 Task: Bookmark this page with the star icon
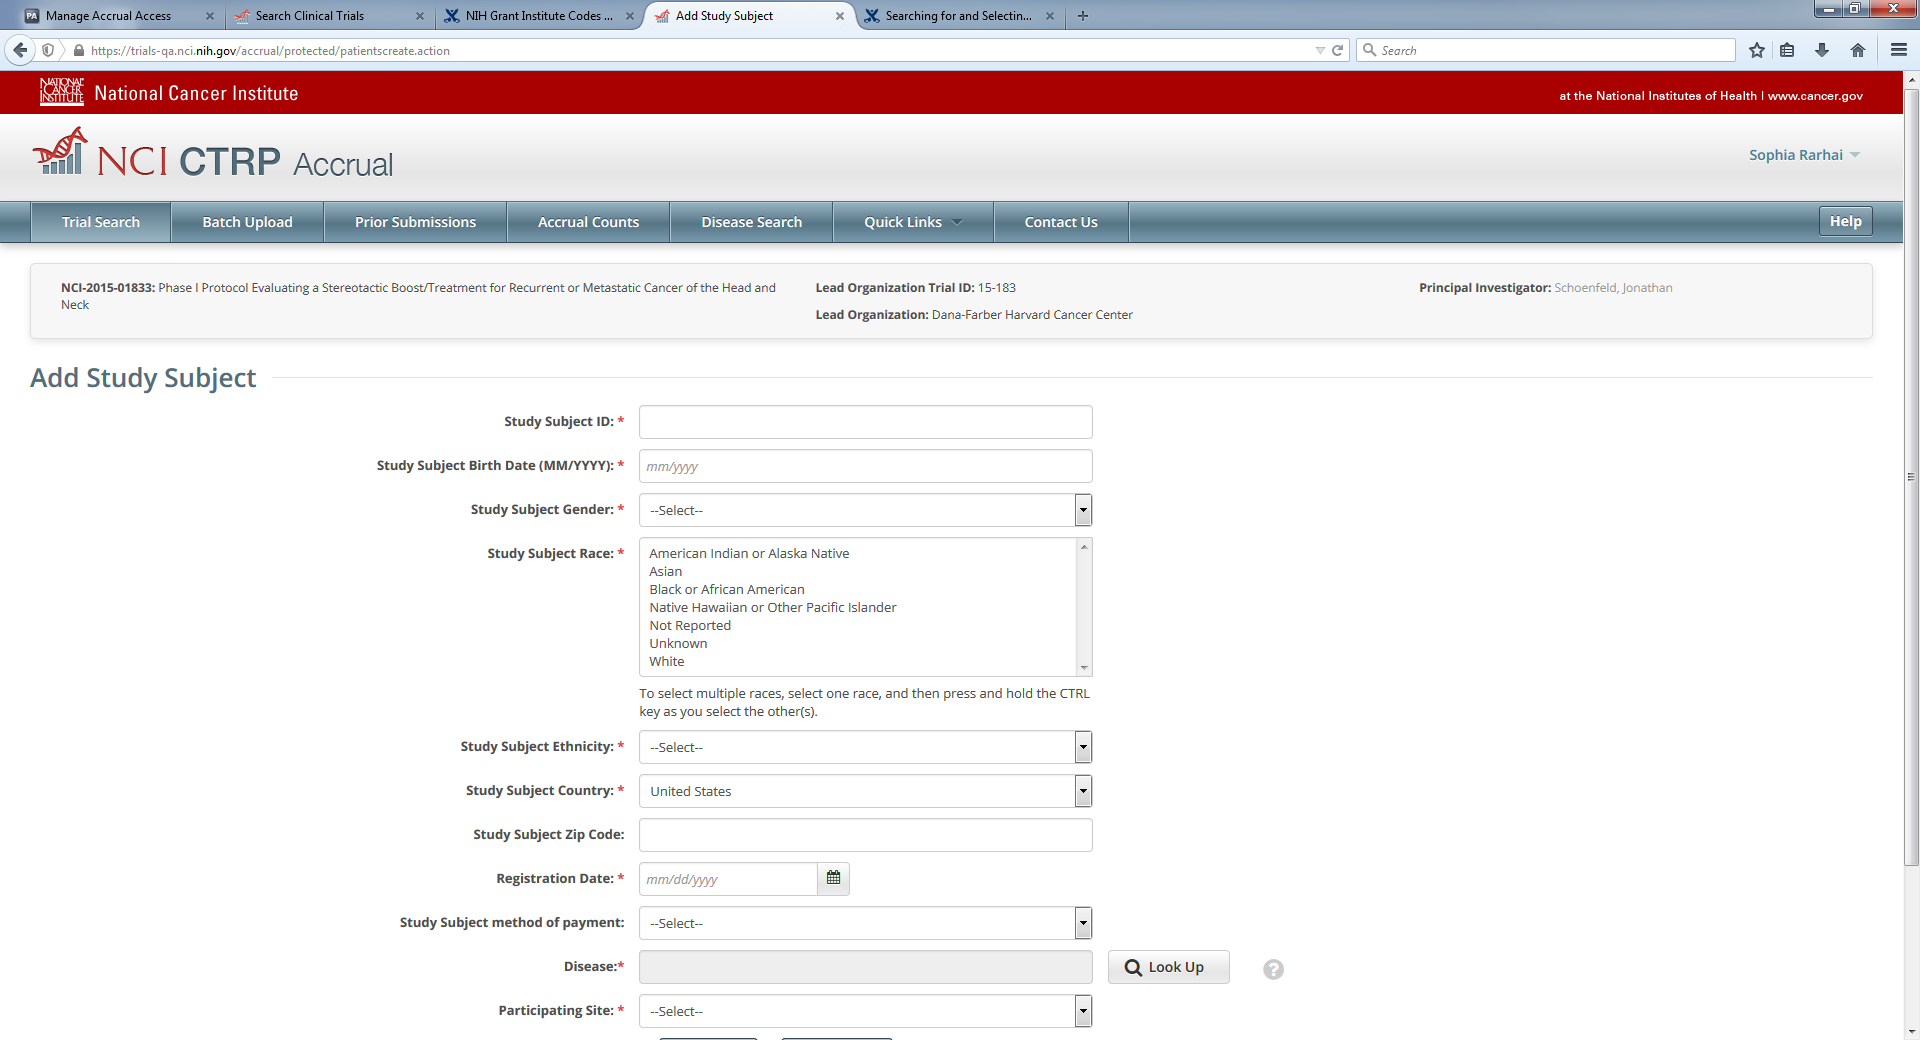pos(1757,50)
